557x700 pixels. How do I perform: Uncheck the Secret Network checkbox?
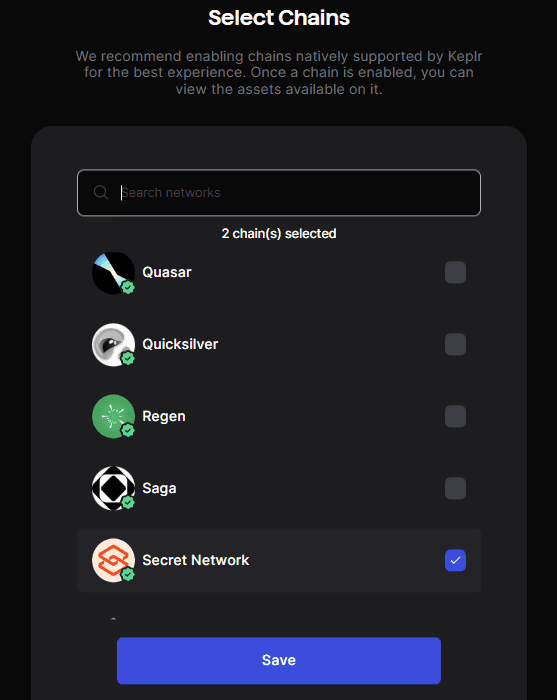(x=455, y=560)
